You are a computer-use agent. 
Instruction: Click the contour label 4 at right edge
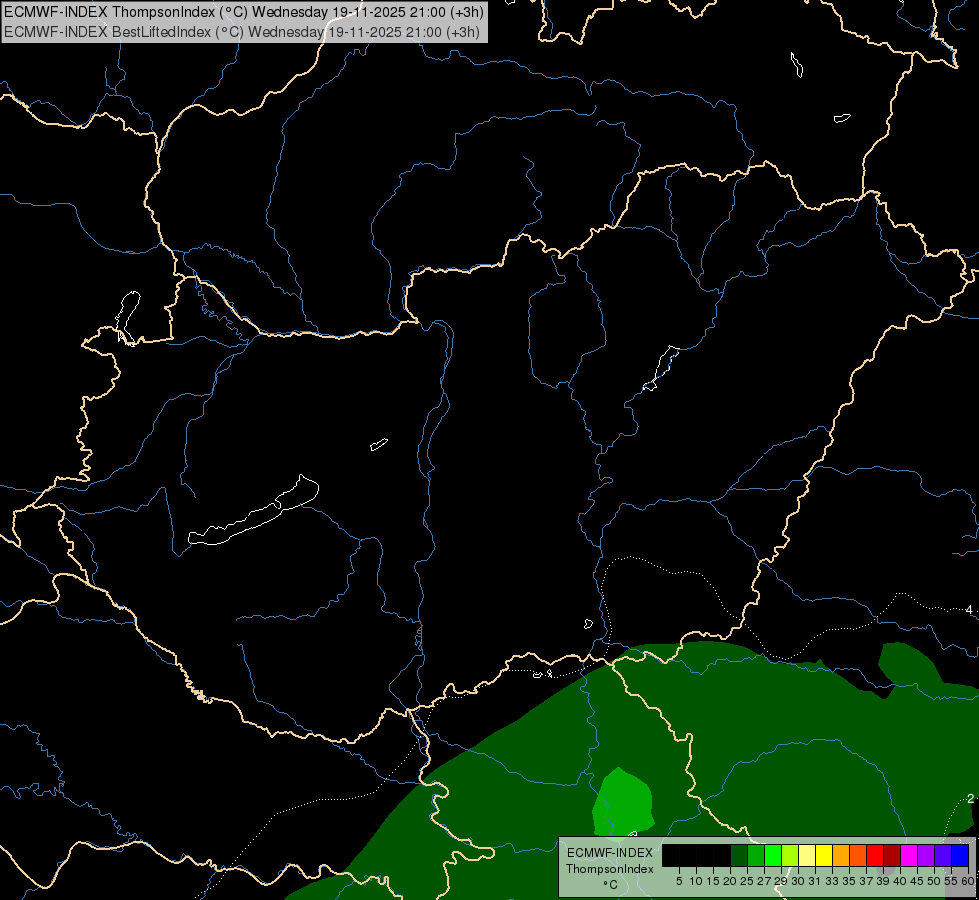pyautogui.click(x=969, y=610)
